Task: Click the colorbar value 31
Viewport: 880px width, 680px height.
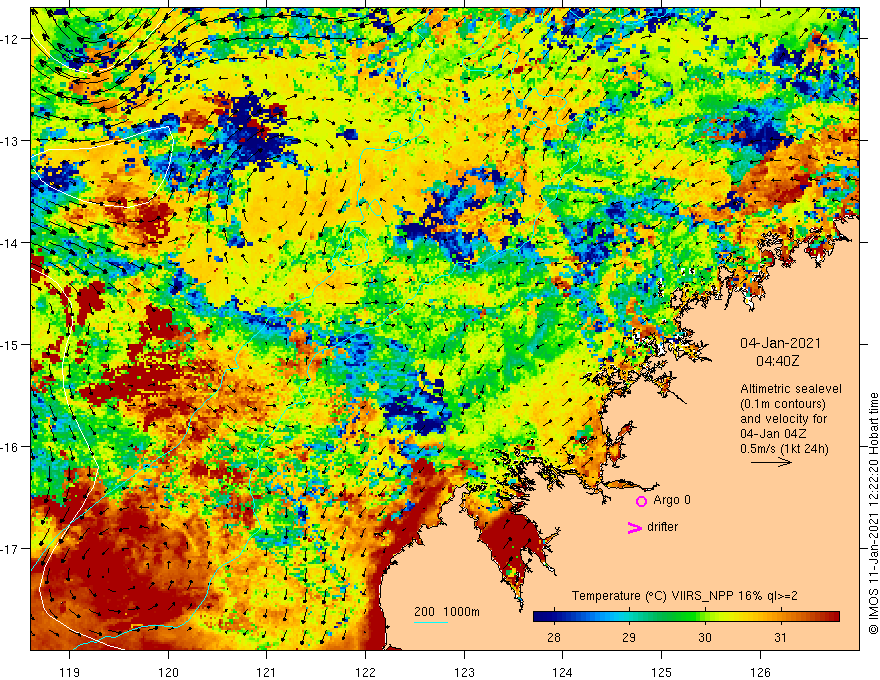Action: click(x=780, y=637)
